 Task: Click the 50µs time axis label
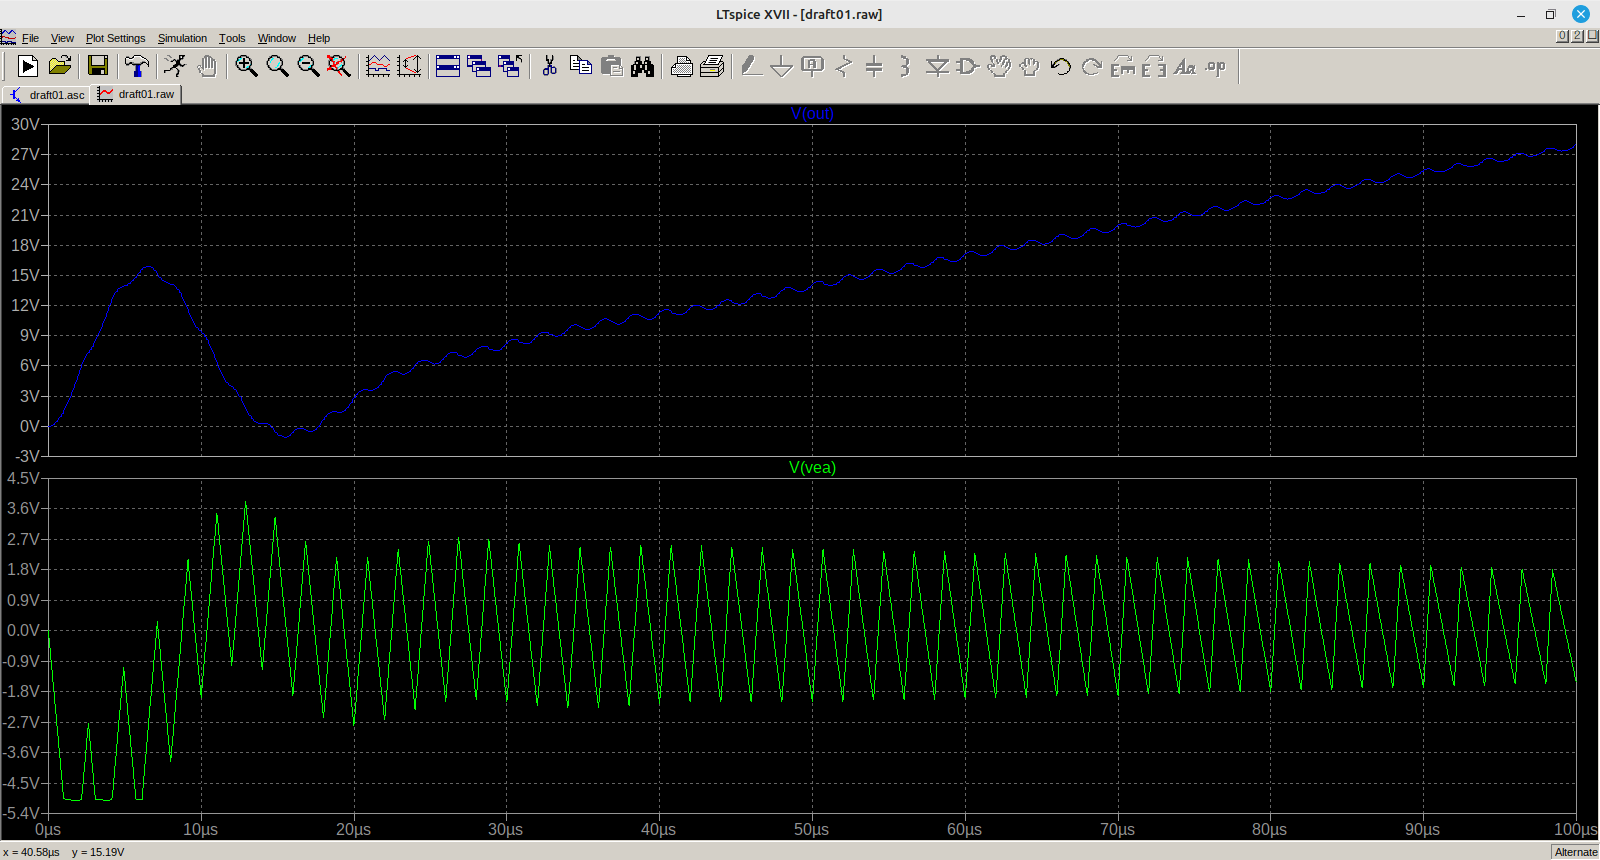(811, 829)
